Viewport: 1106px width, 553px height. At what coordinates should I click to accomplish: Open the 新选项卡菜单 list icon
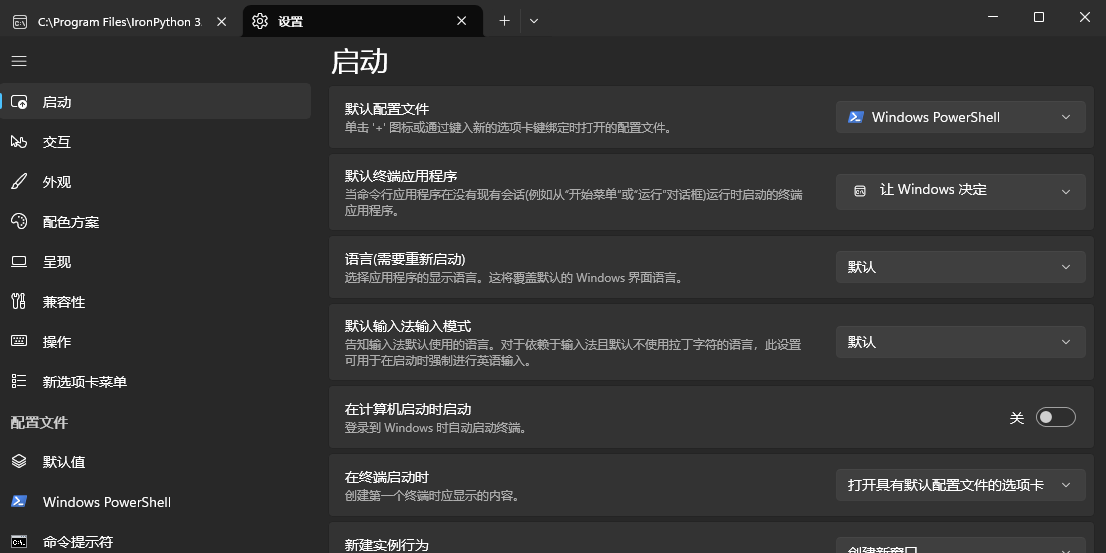18,382
